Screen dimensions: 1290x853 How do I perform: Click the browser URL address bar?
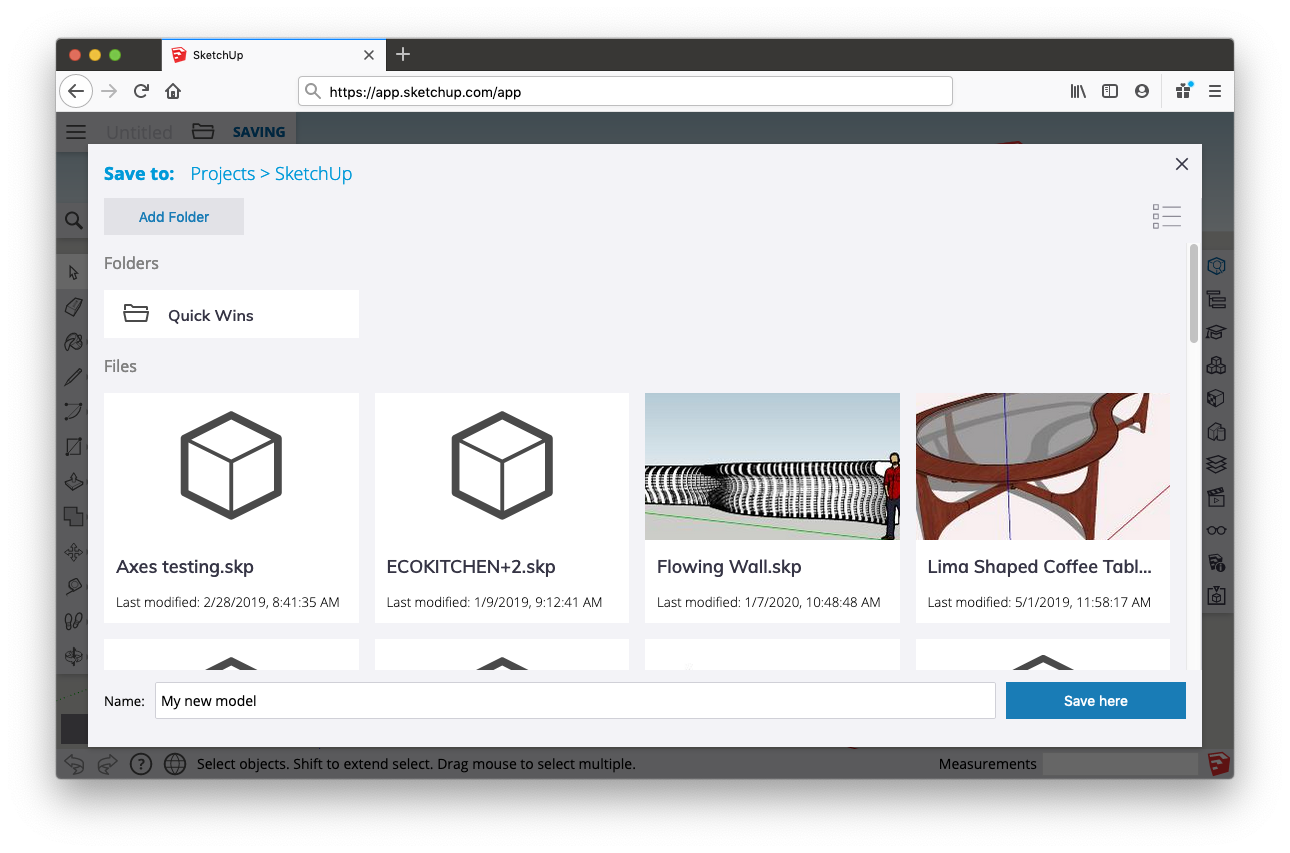tap(625, 91)
